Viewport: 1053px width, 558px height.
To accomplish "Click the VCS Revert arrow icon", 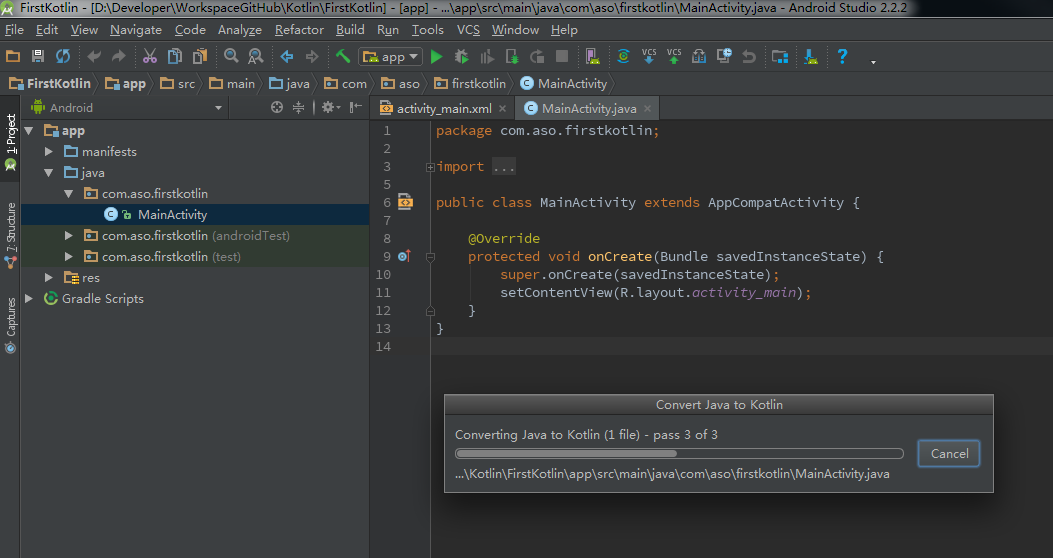I will coord(749,56).
